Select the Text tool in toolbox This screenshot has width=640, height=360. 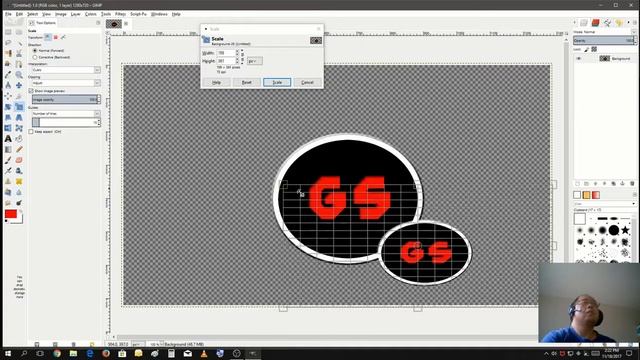click(x=8, y=139)
